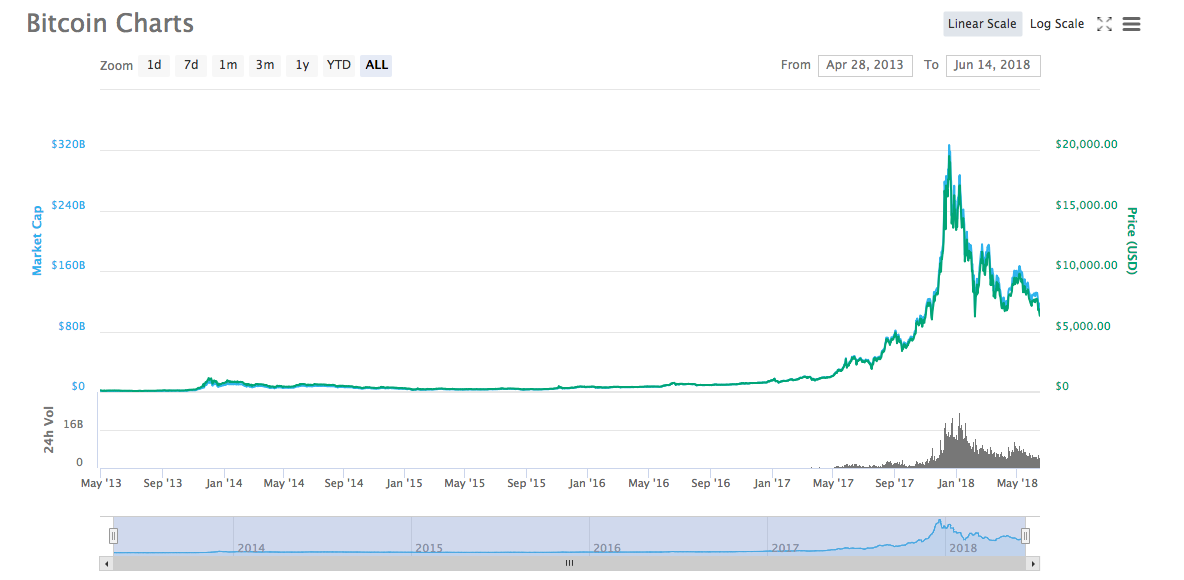
Task: Click the Sep '15 date label
Action: click(527, 482)
